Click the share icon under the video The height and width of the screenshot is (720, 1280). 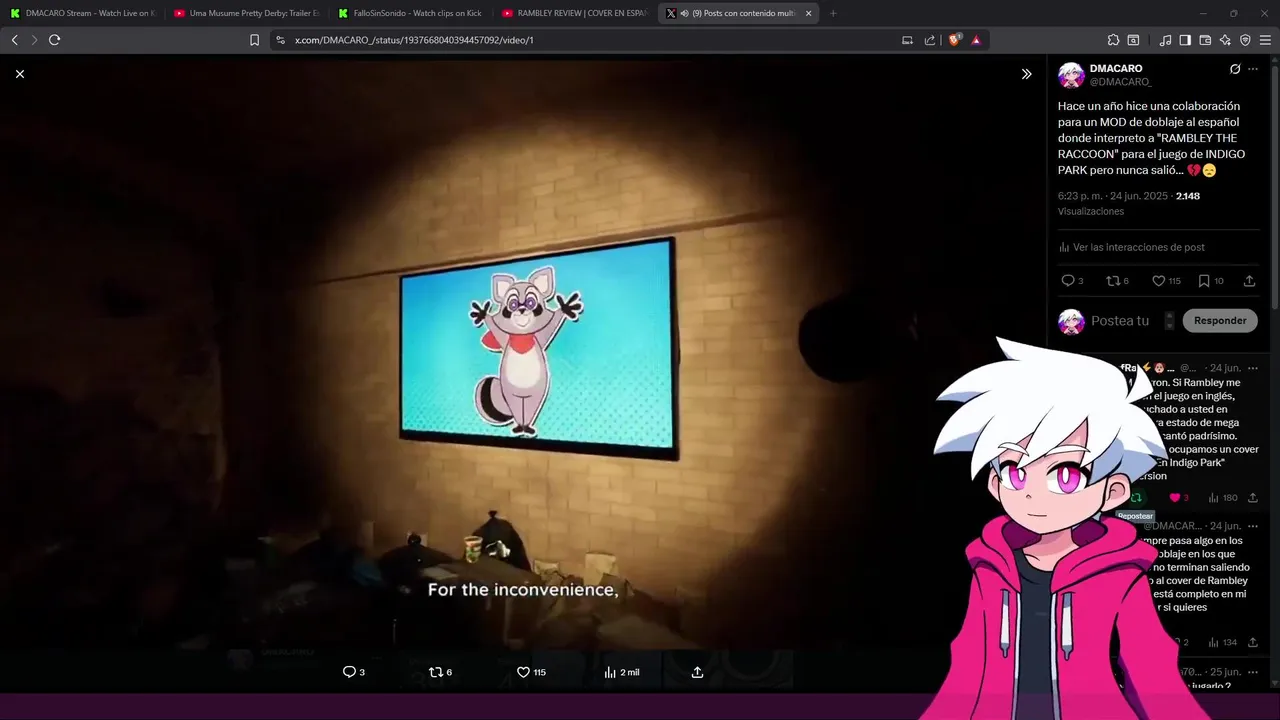[697, 672]
